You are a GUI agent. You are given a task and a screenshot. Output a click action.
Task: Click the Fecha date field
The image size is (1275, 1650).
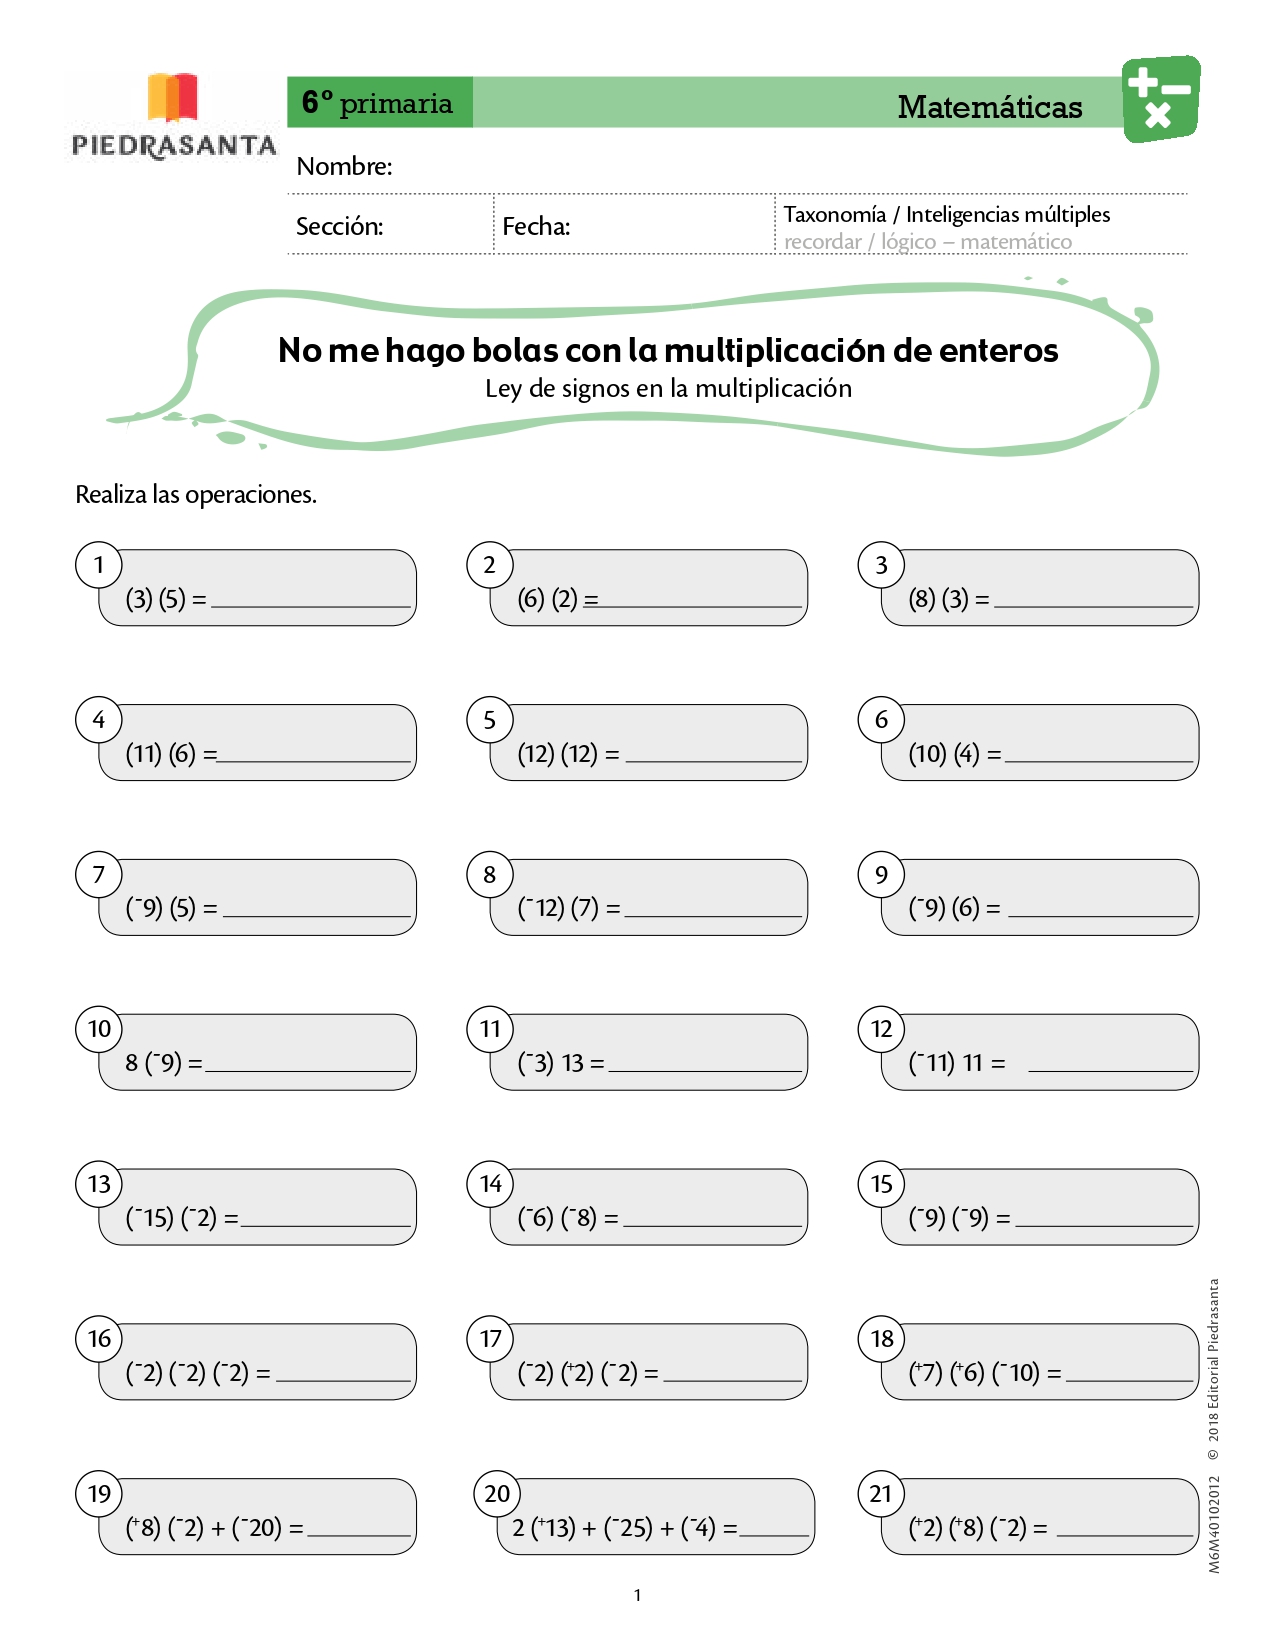(634, 225)
